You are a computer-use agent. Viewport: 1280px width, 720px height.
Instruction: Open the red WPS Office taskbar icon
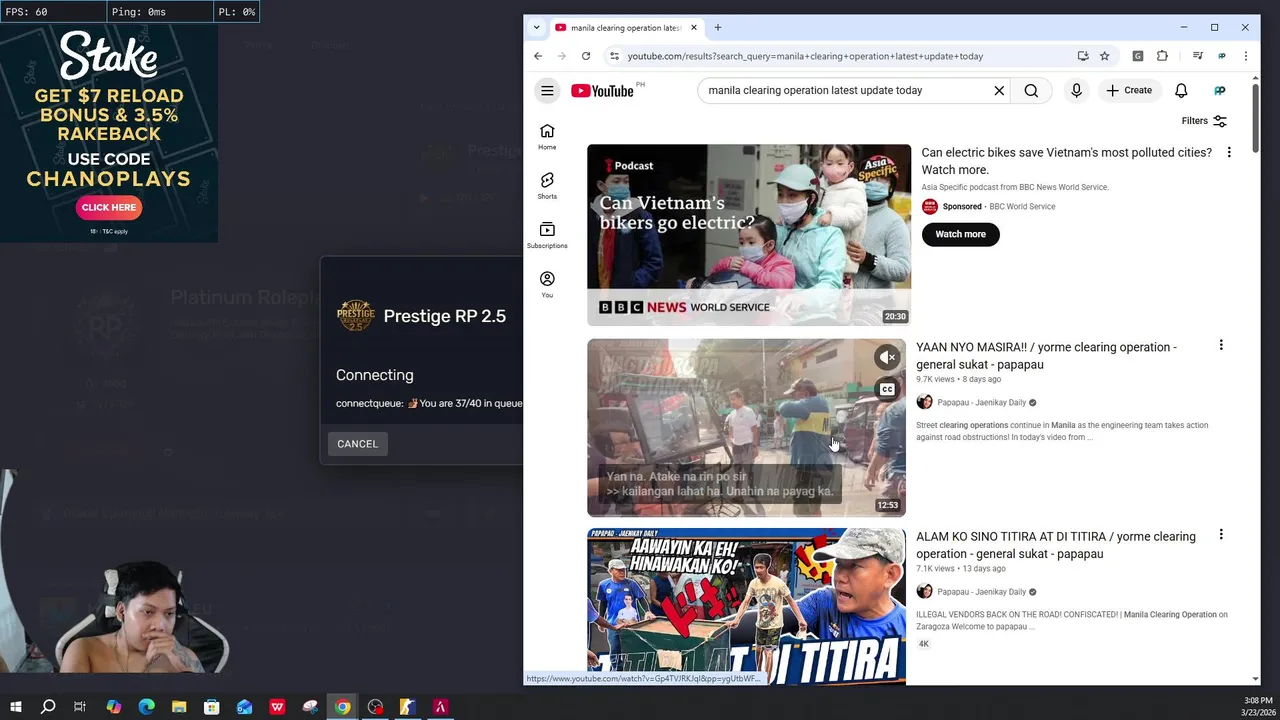(x=277, y=707)
